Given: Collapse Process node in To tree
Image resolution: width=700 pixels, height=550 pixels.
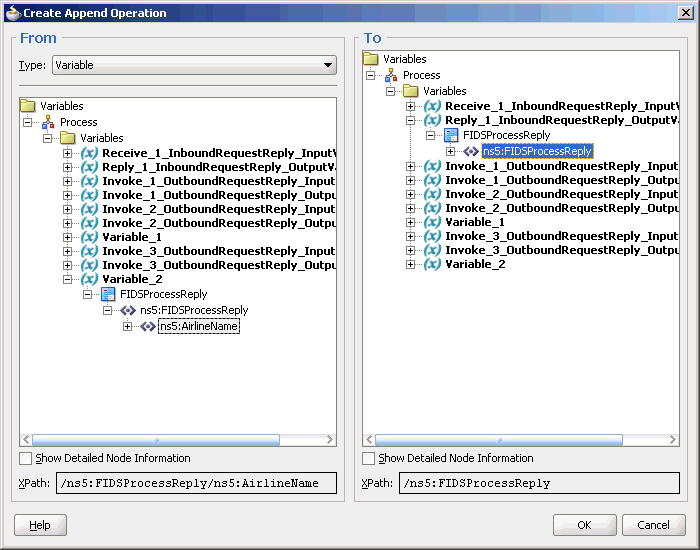Looking at the screenshot, I should pos(370,75).
